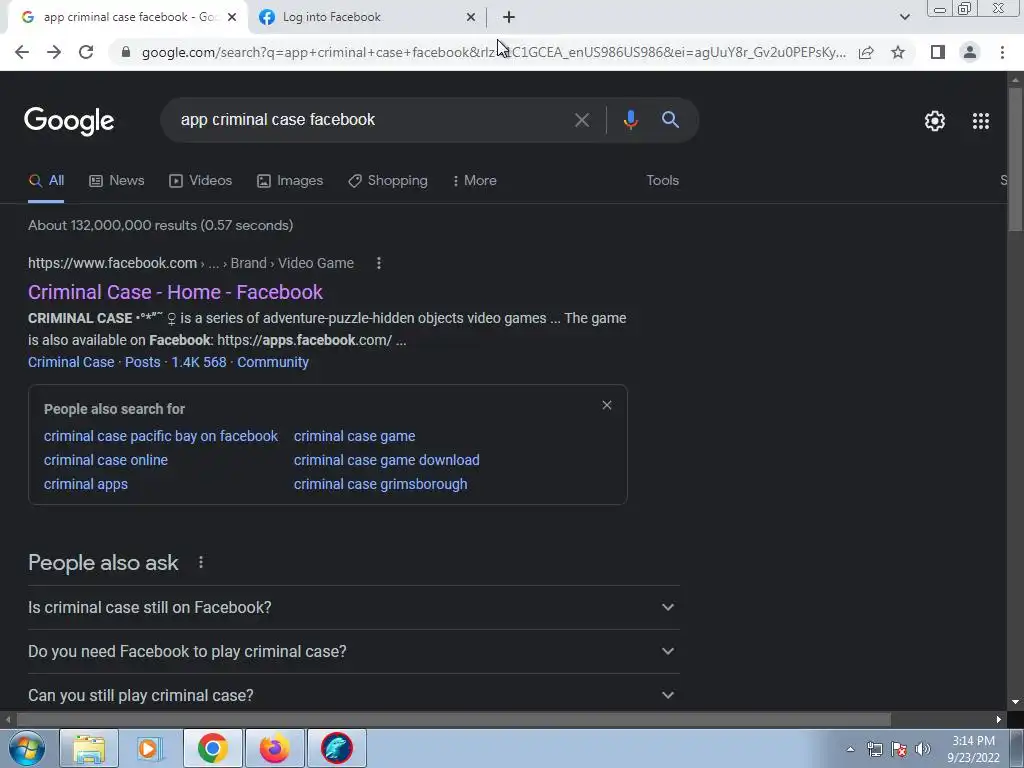The height and width of the screenshot is (768, 1024).
Task: Select the All results tab
Action: [x=46, y=181]
